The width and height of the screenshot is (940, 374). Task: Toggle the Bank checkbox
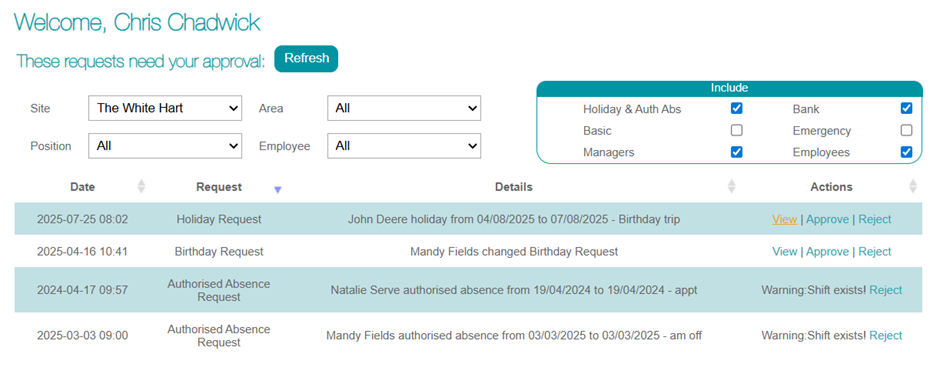pyautogui.click(x=906, y=108)
